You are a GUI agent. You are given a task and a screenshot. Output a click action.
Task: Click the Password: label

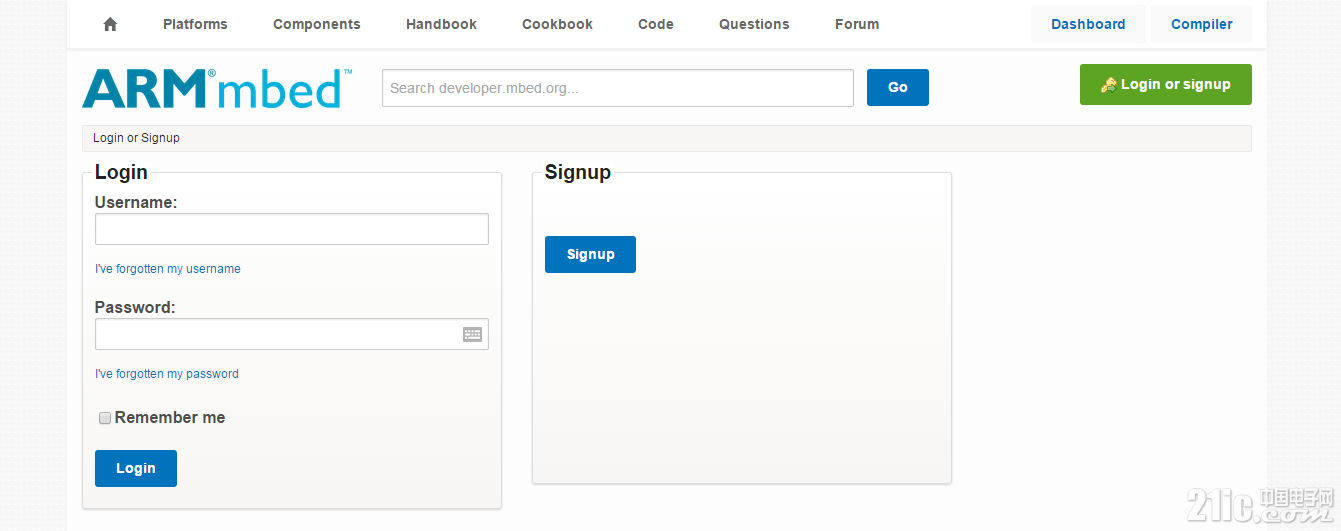[x=135, y=307]
